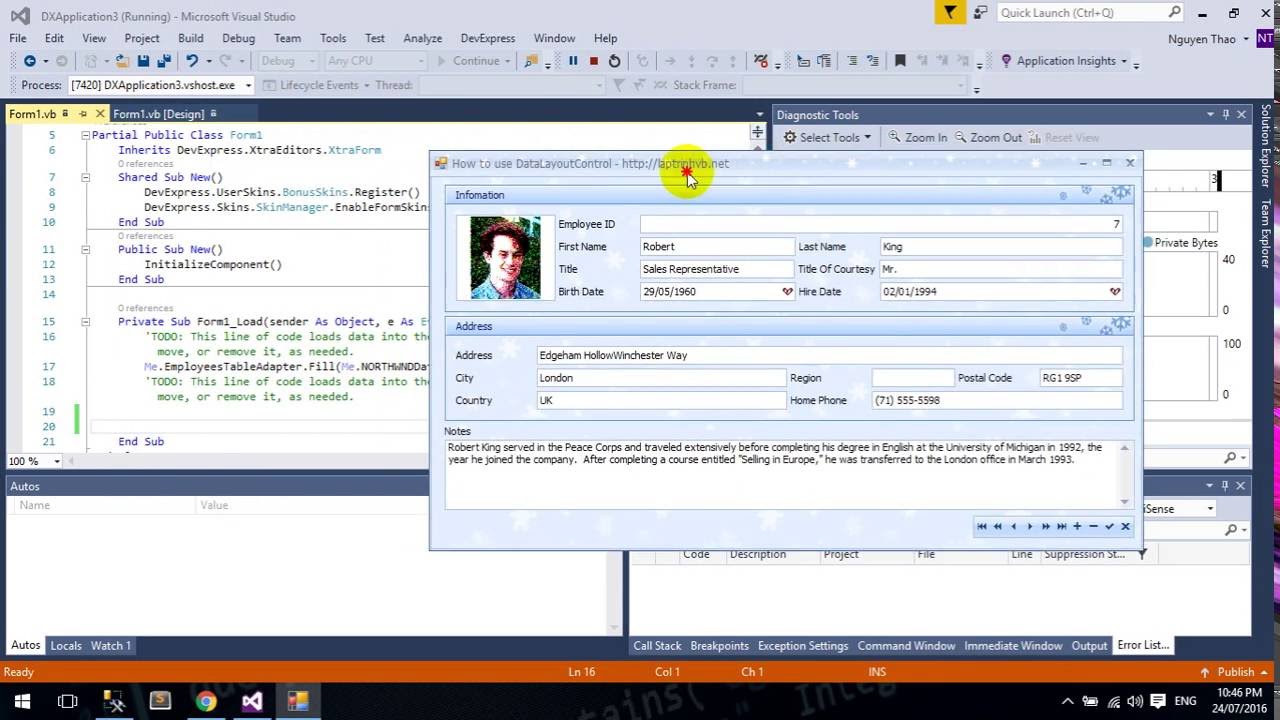Pin the Diagnostic Tools panel
1280x720 pixels.
1225,115
